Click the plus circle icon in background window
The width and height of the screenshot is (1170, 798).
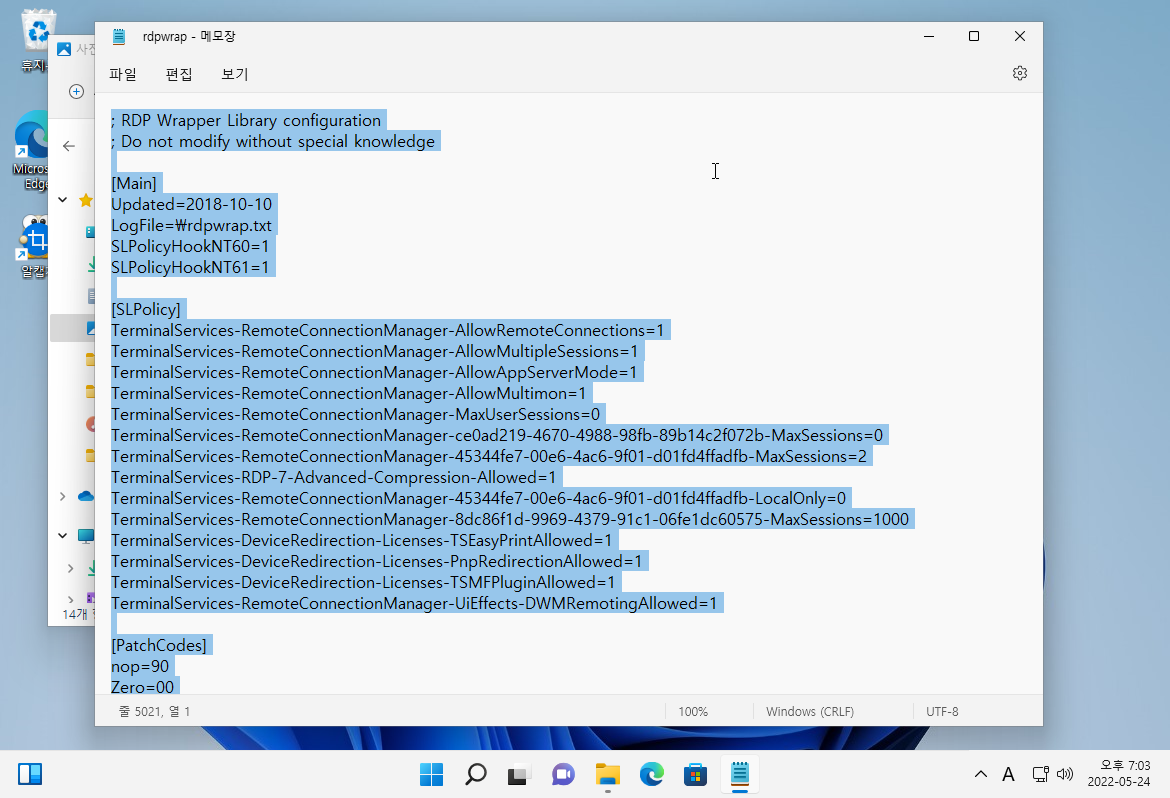[x=76, y=91]
